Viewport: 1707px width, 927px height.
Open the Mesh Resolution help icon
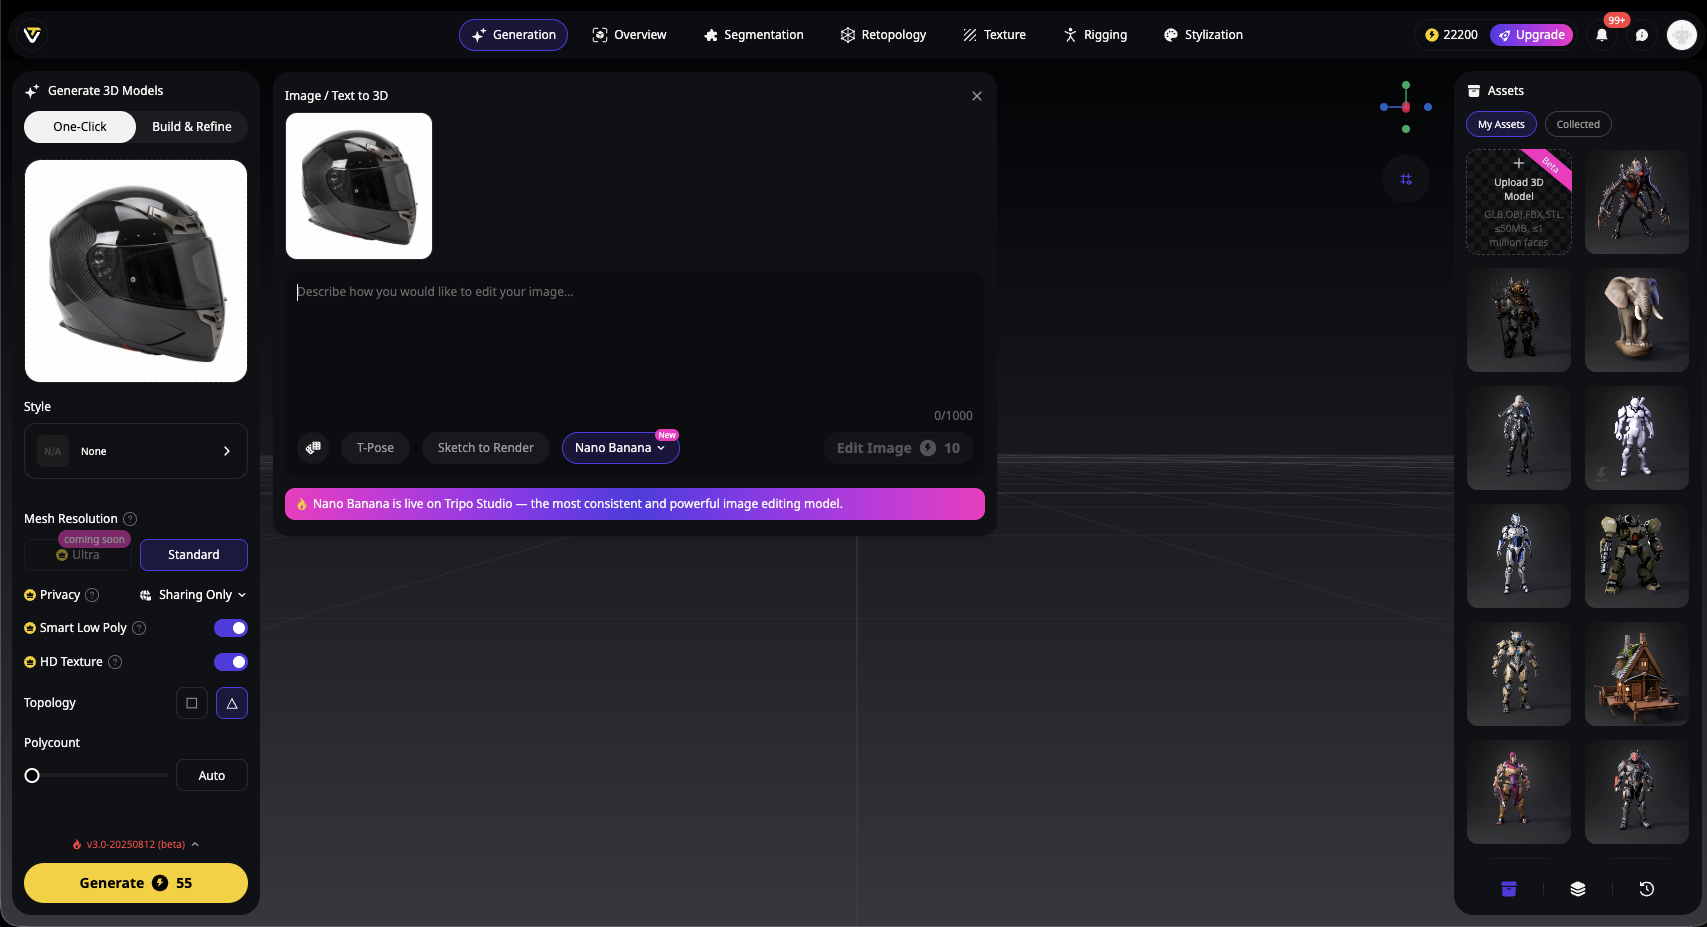pyautogui.click(x=130, y=519)
